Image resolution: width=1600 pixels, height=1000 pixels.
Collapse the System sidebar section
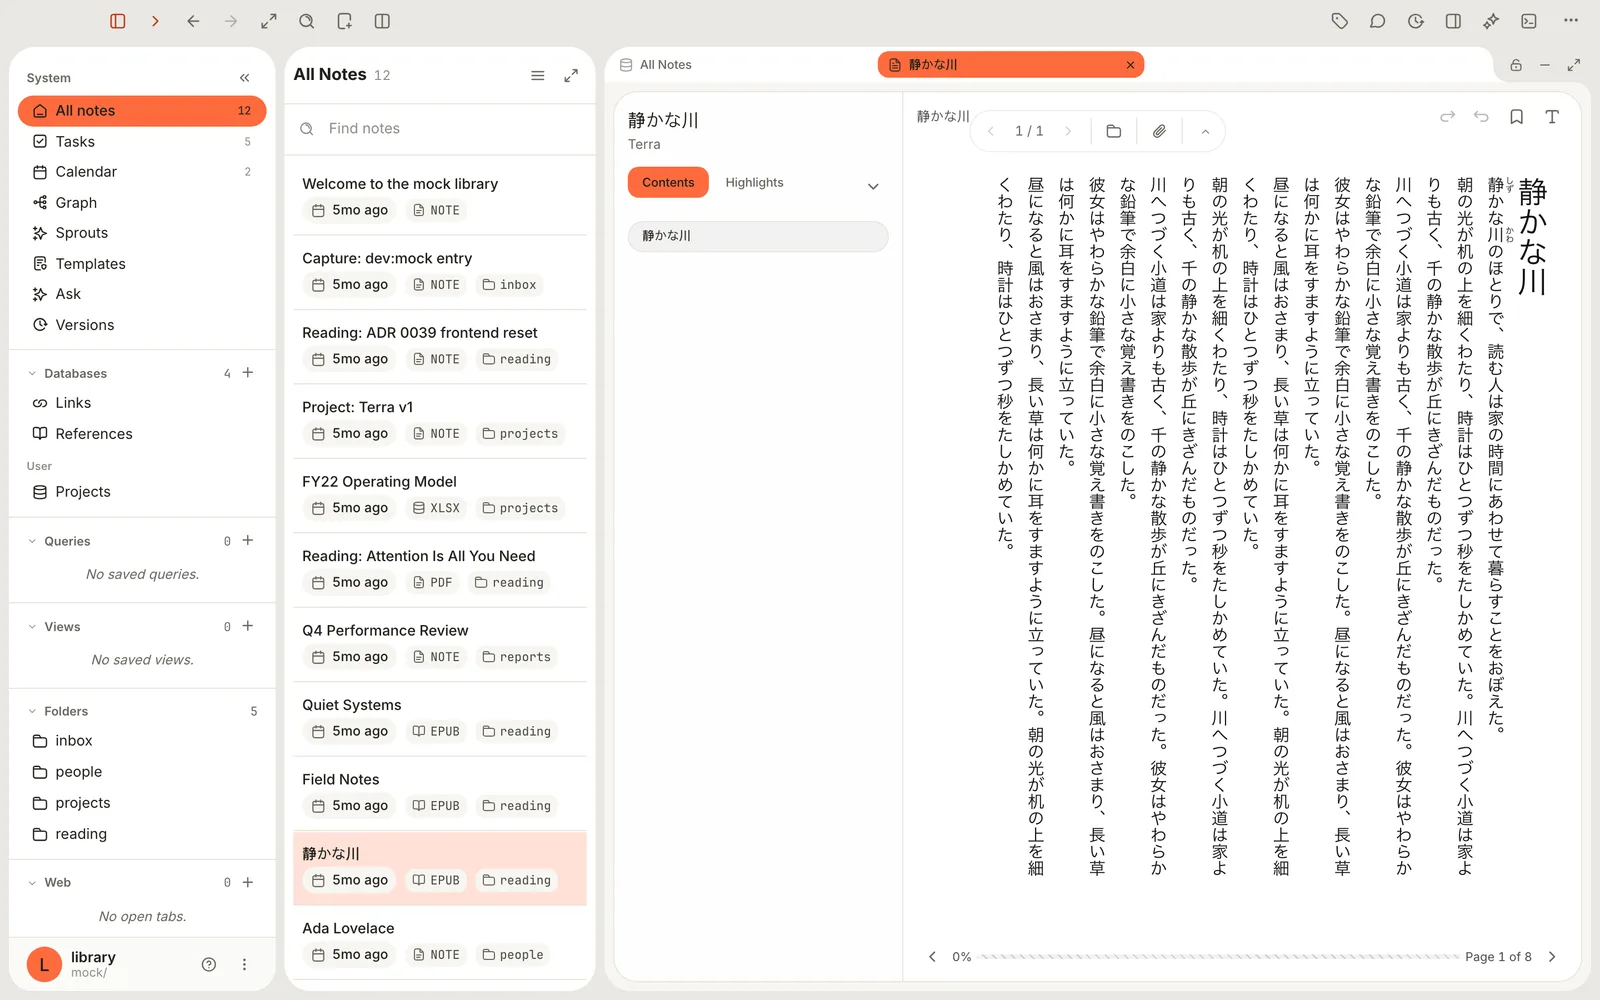(245, 78)
